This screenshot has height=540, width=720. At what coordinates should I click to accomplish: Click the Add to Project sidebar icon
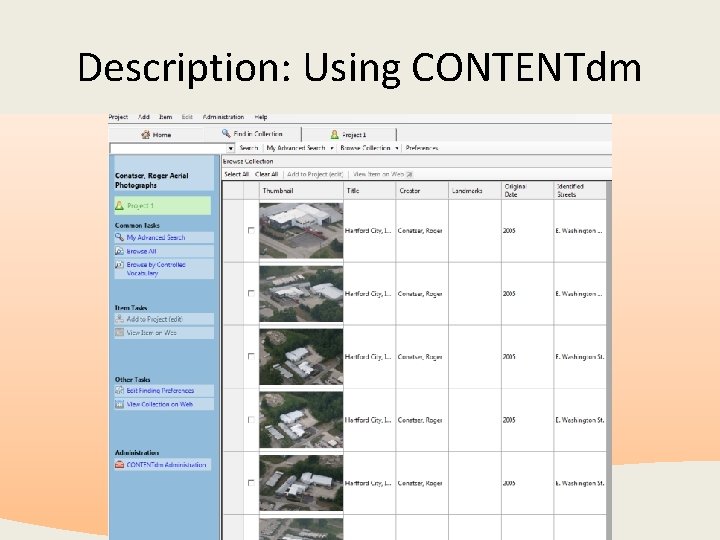(x=119, y=319)
